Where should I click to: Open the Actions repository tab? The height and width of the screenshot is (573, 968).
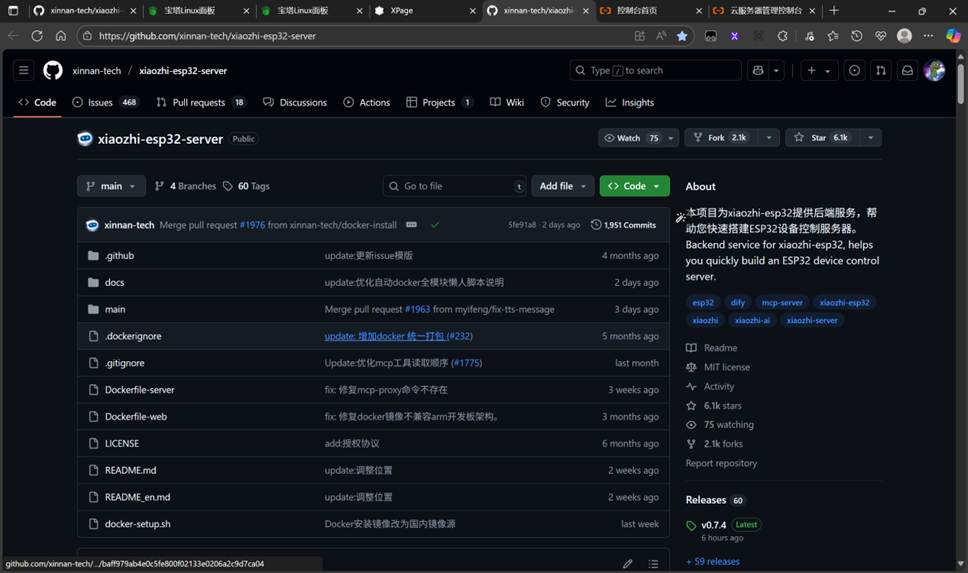[x=367, y=102]
